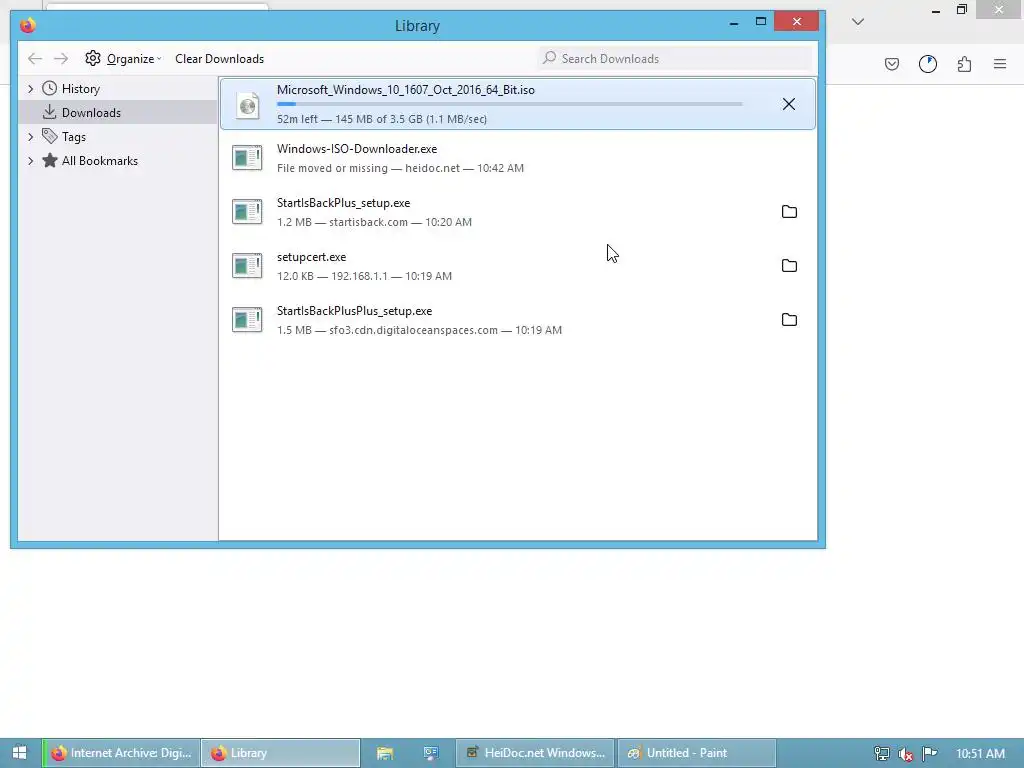Image resolution: width=1024 pixels, height=768 pixels.
Task: Open File Explorer from the taskbar
Action: [x=385, y=753]
